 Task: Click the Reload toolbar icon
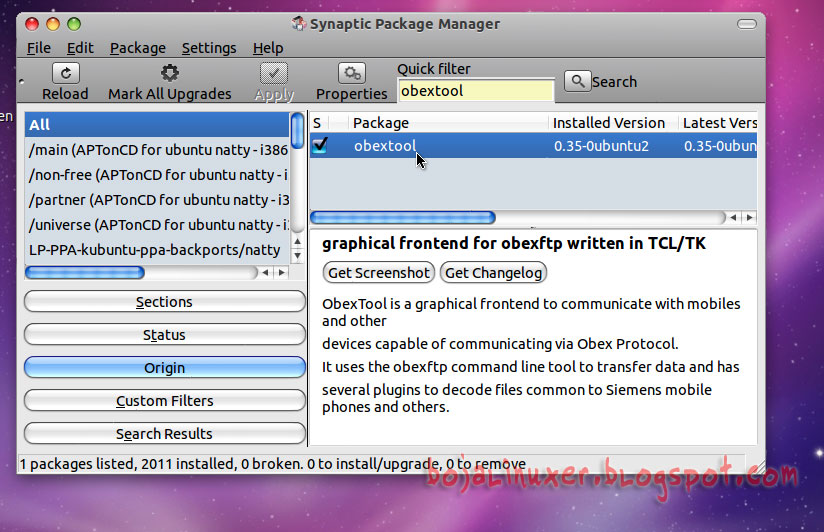tap(66, 73)
